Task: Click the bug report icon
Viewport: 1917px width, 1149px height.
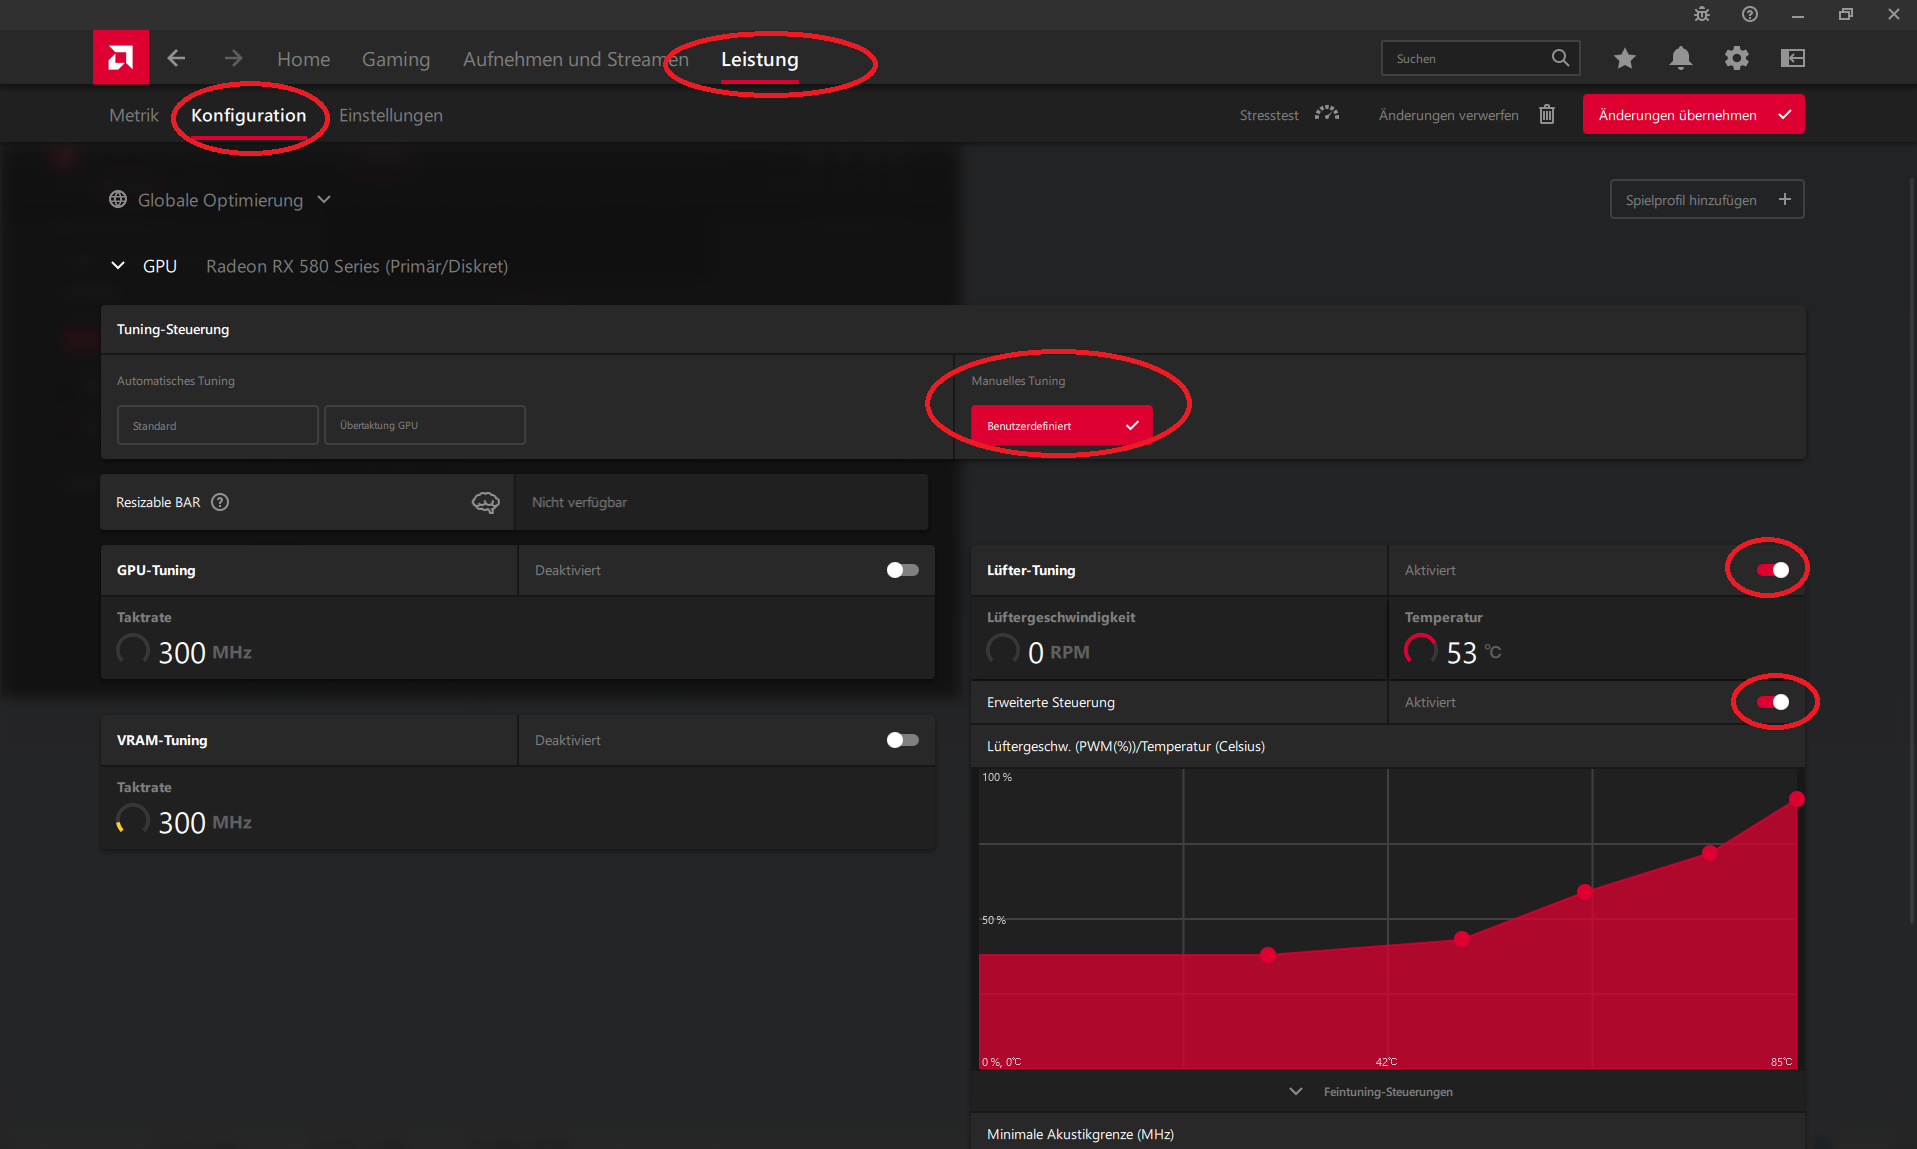Action: (x=1702, y=14)
